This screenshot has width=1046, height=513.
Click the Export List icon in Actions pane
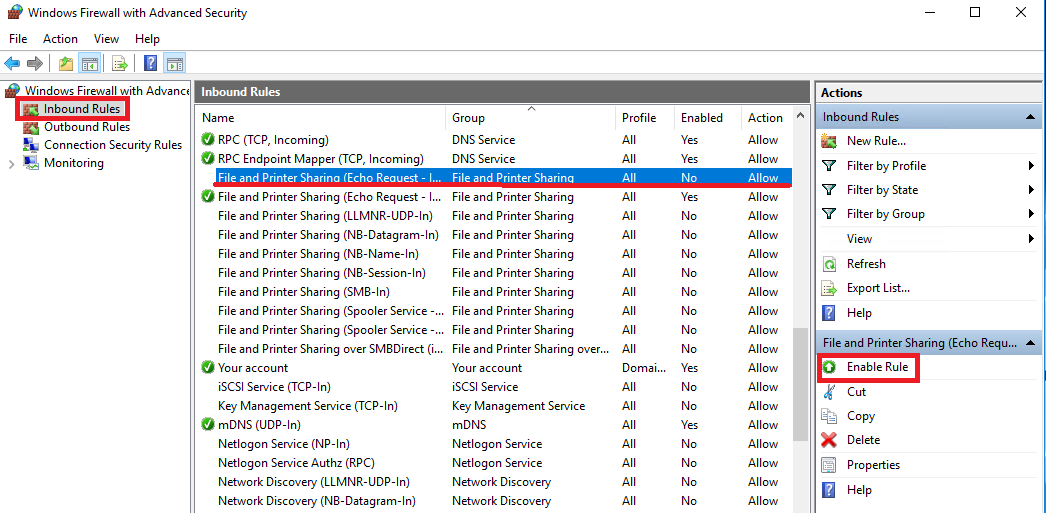(829, 288)
